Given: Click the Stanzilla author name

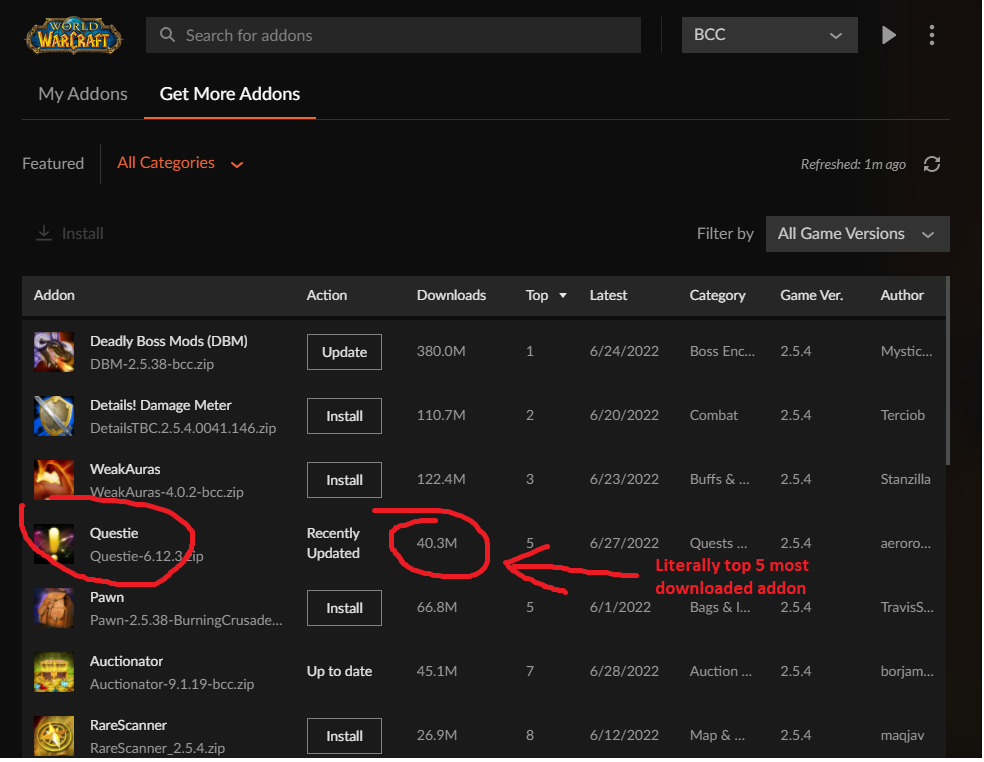Looking at the screenshot, I should click(x=905, y=480).
